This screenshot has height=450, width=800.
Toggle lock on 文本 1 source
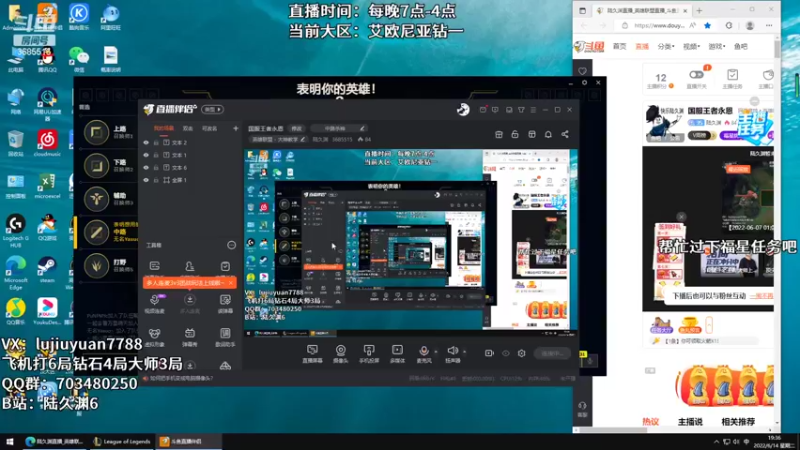pos(156,155)
